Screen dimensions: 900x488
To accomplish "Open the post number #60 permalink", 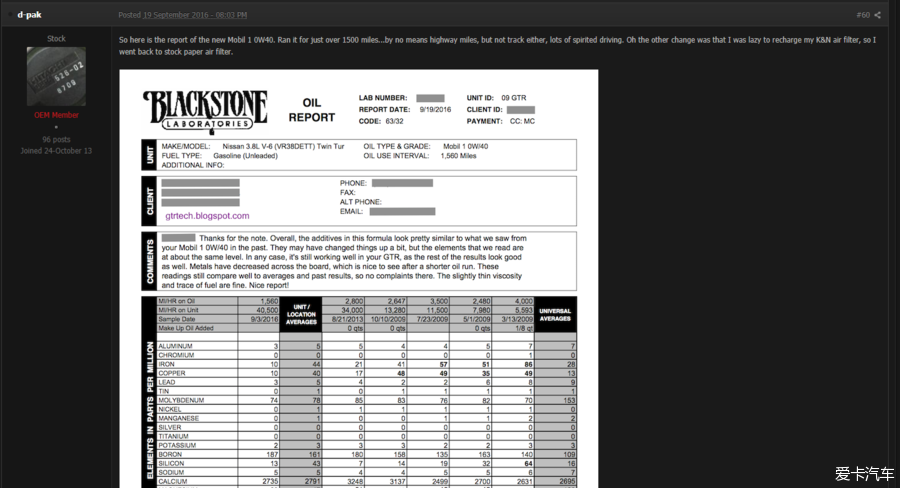I will coord(863,15).
